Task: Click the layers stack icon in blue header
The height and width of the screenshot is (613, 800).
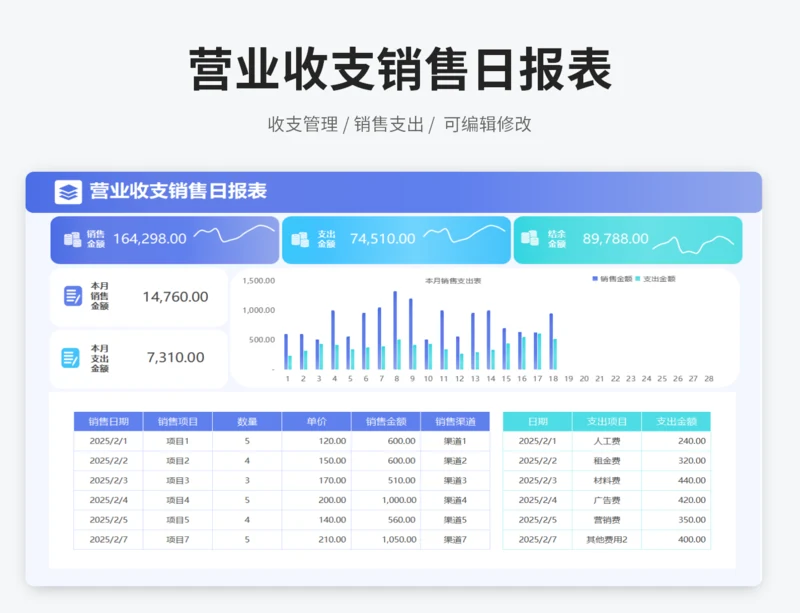Action: click(68, 192)
